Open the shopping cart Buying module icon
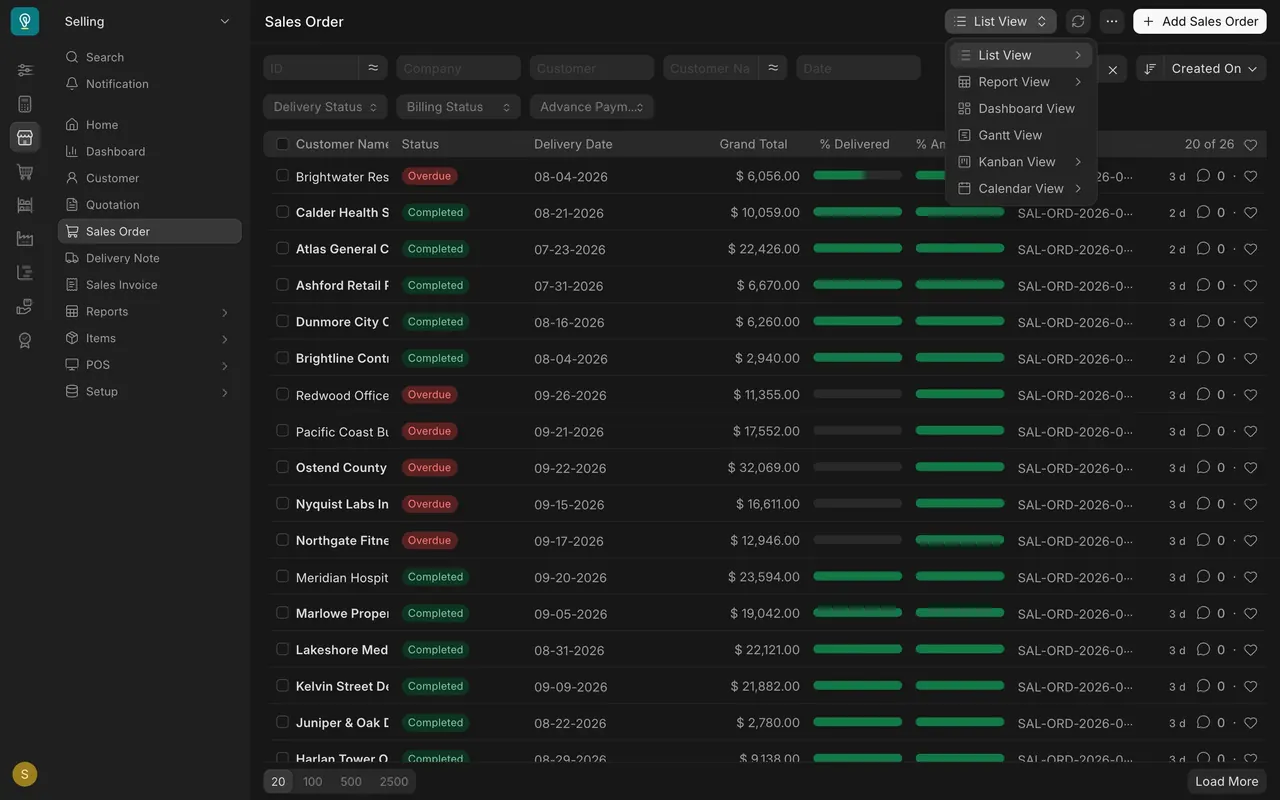Viewport: 1280px width, 800px height. pos(25,172)
